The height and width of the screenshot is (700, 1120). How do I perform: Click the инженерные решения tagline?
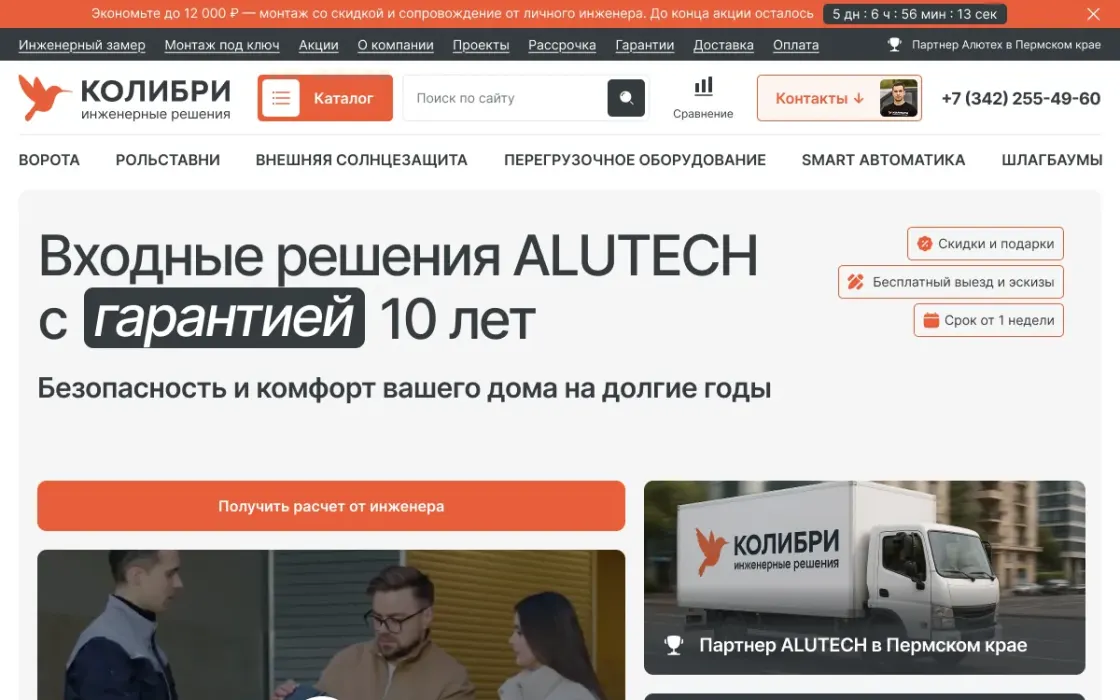click(156, 114)
